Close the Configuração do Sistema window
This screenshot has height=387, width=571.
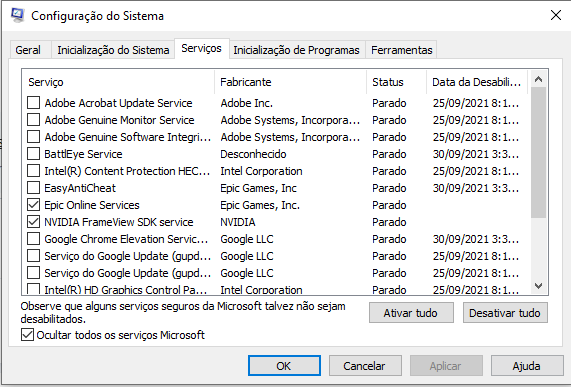(x=556, y=15)
